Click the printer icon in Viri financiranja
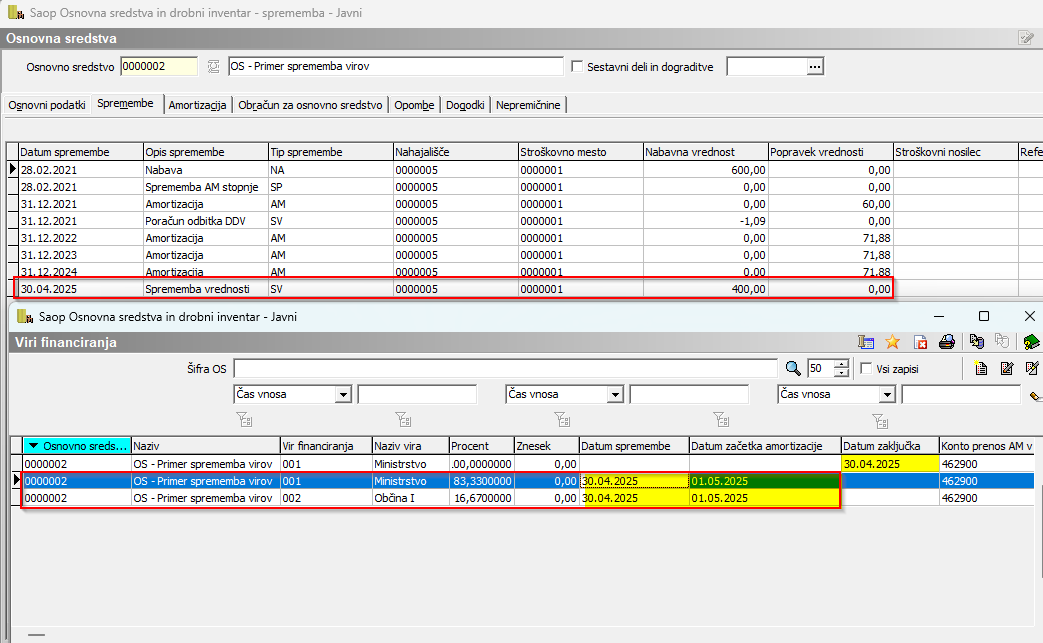 (946, 342)
